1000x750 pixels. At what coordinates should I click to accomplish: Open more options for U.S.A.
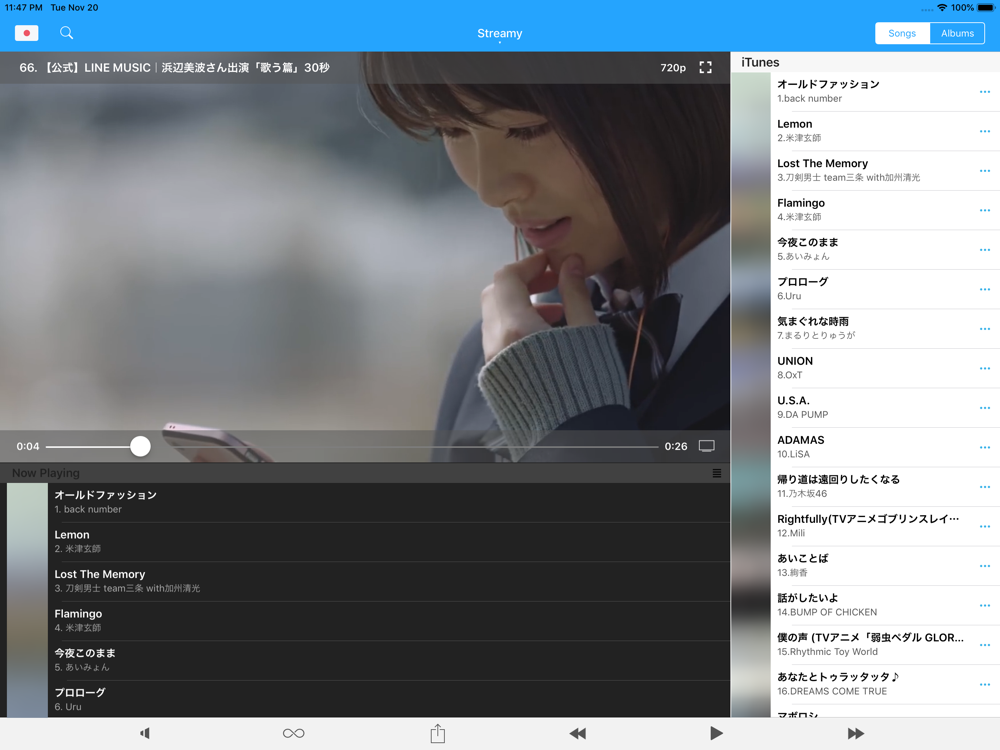(x=985, y=408)
